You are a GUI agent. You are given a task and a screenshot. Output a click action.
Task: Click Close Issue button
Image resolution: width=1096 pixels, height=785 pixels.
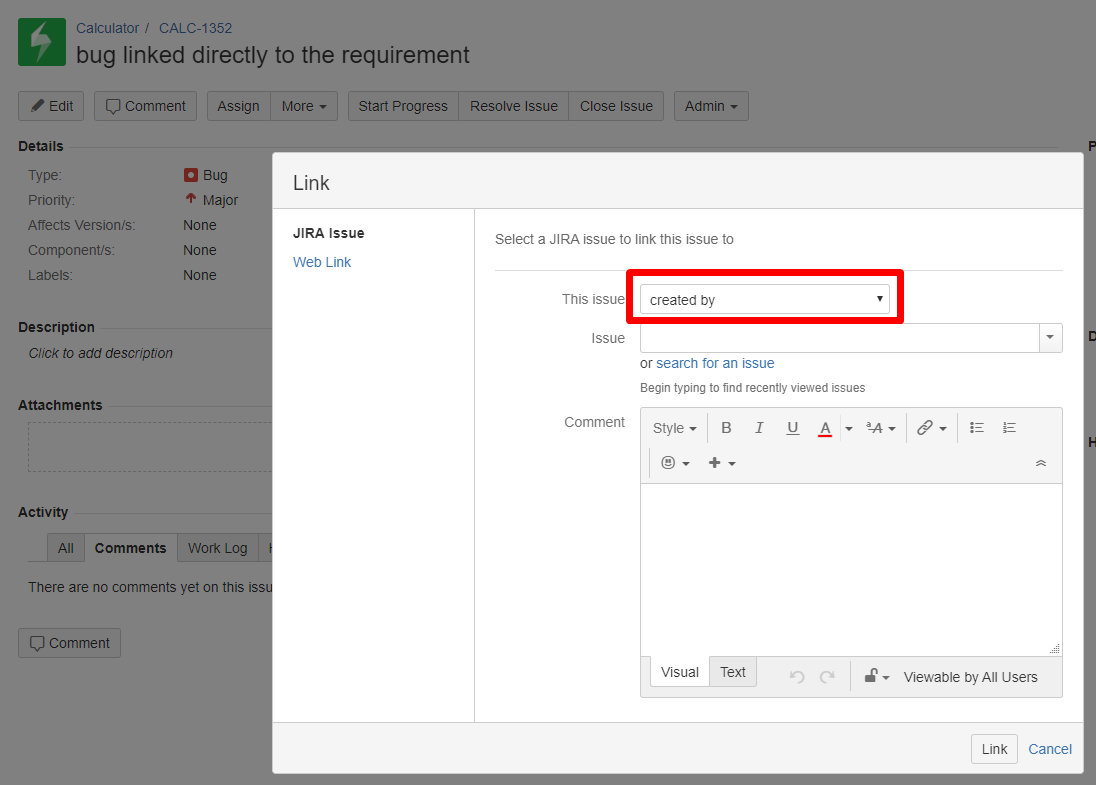[616, 106]
